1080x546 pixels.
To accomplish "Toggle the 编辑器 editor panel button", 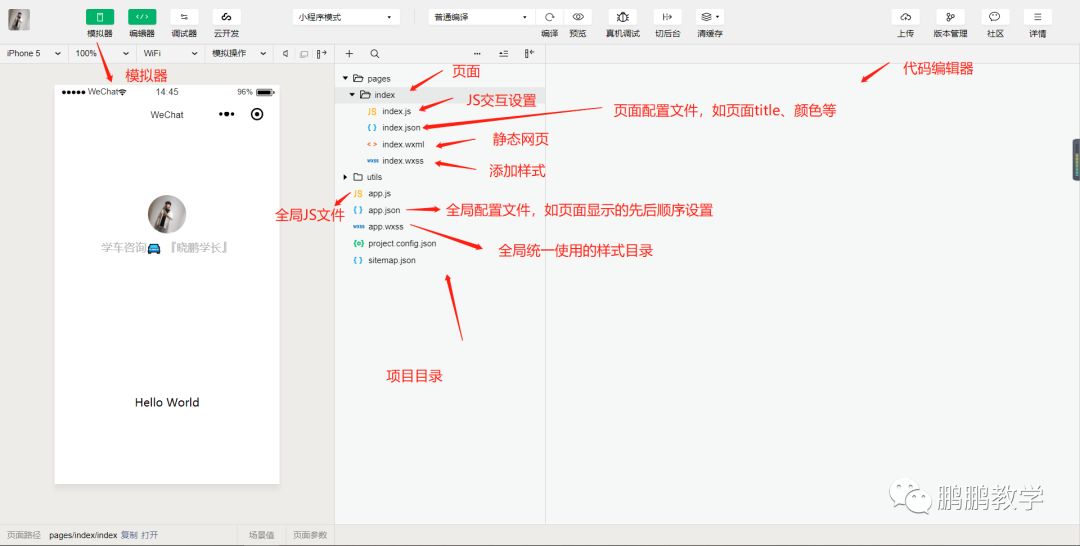I will [142, 17].
